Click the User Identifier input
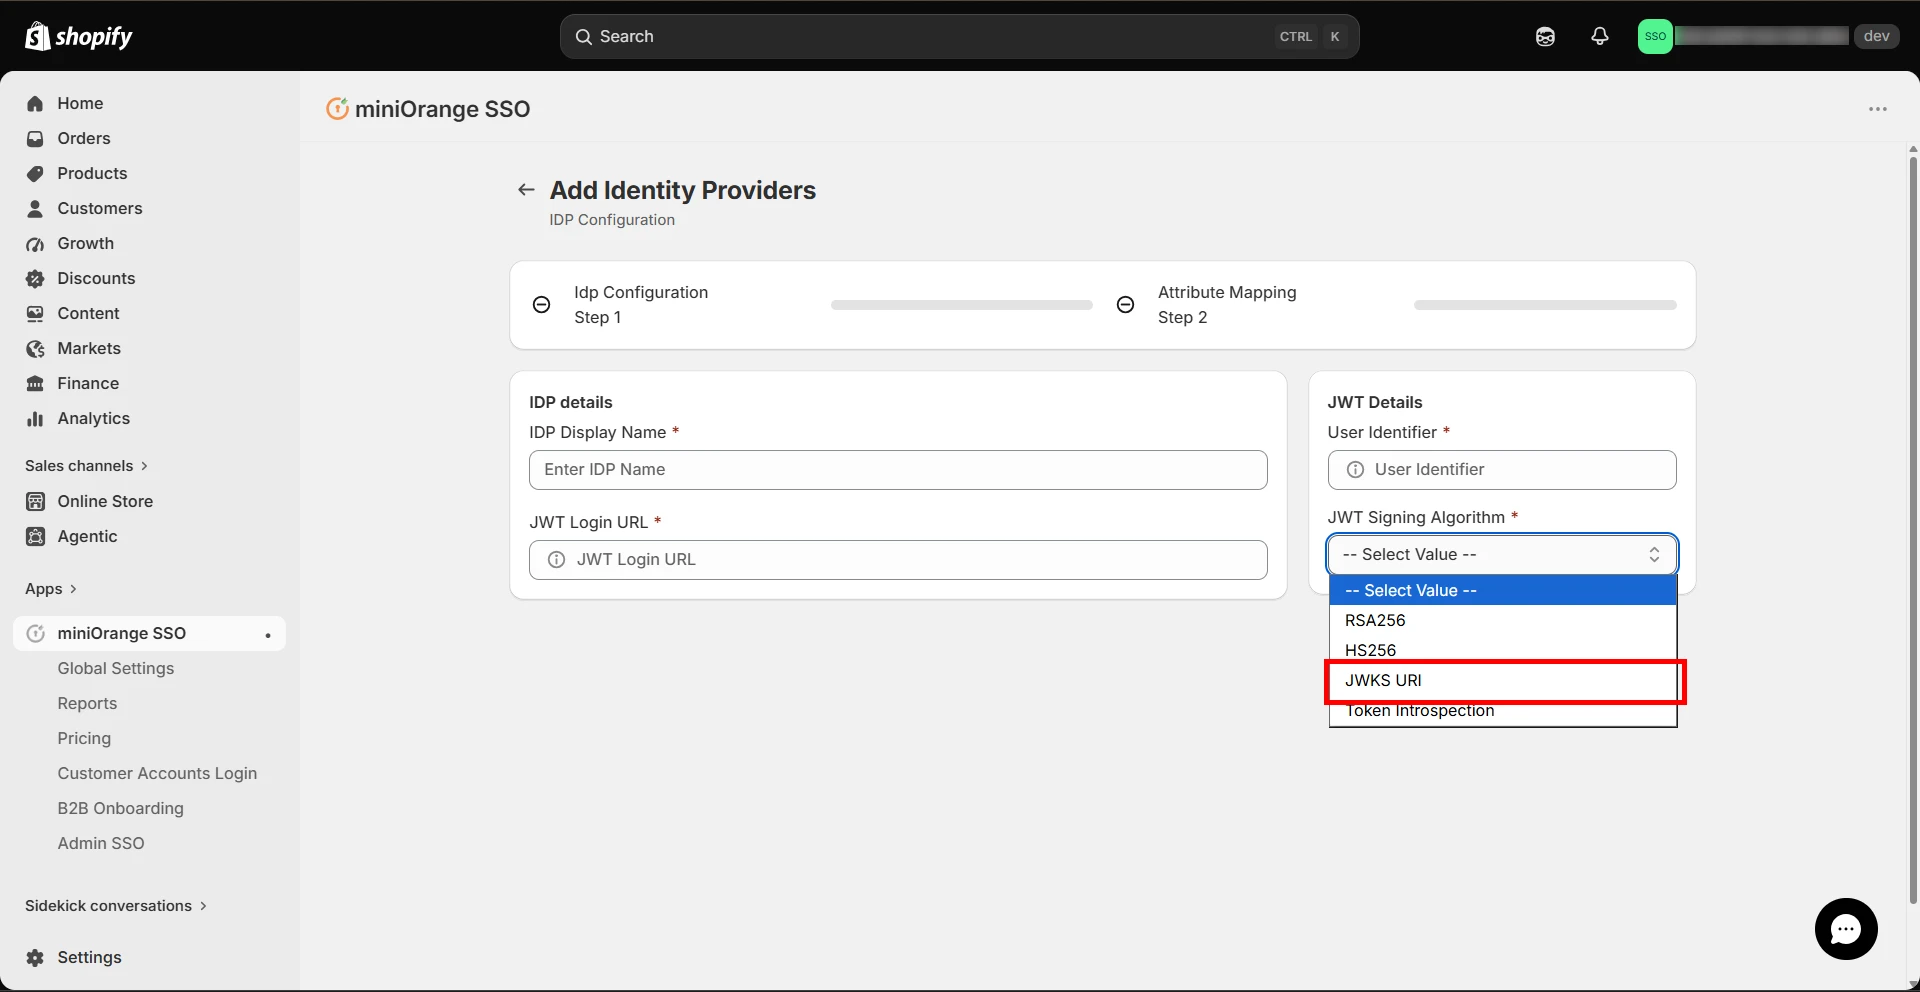Screen dimensions: 1920x992 point(1502,470)
